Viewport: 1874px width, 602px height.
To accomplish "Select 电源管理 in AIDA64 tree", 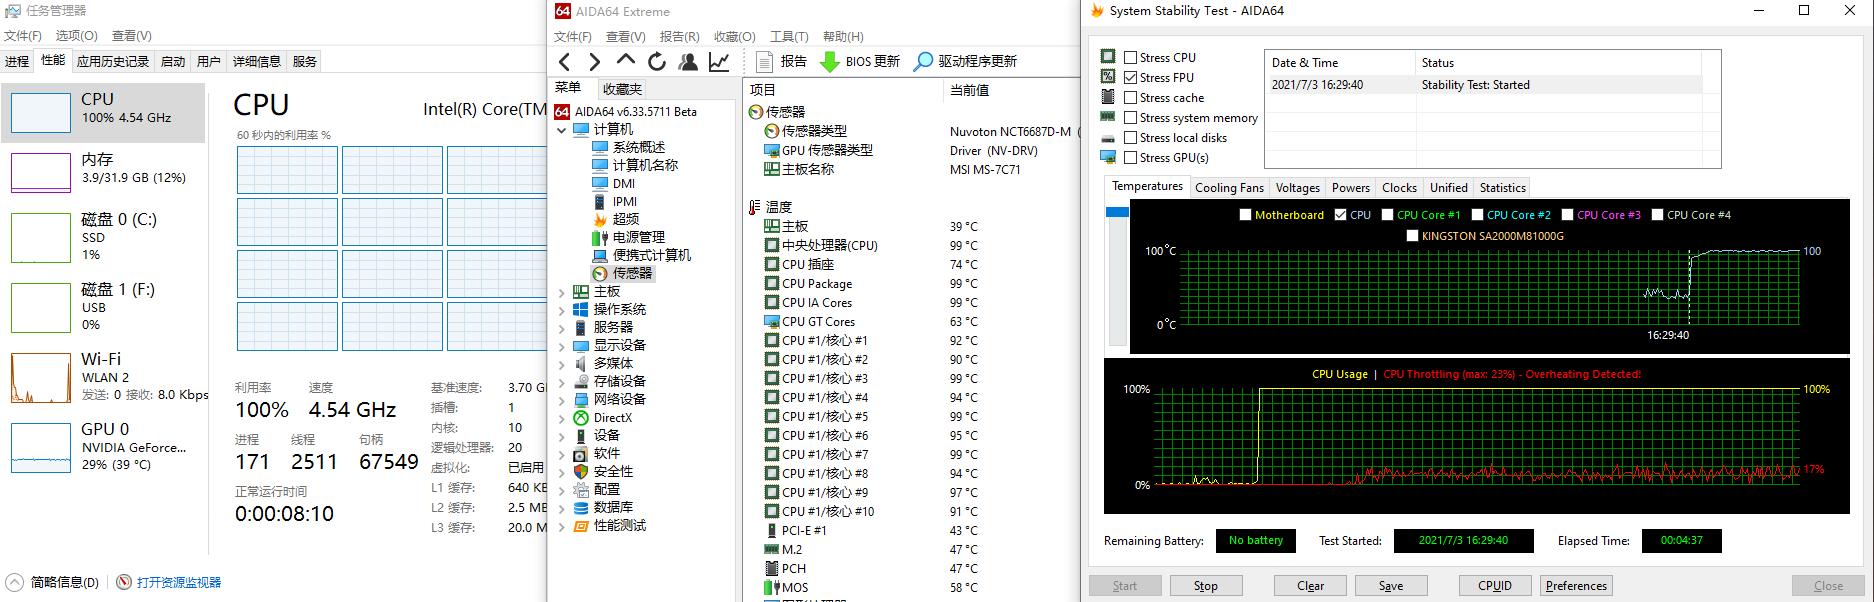I will tap(628, 237).
